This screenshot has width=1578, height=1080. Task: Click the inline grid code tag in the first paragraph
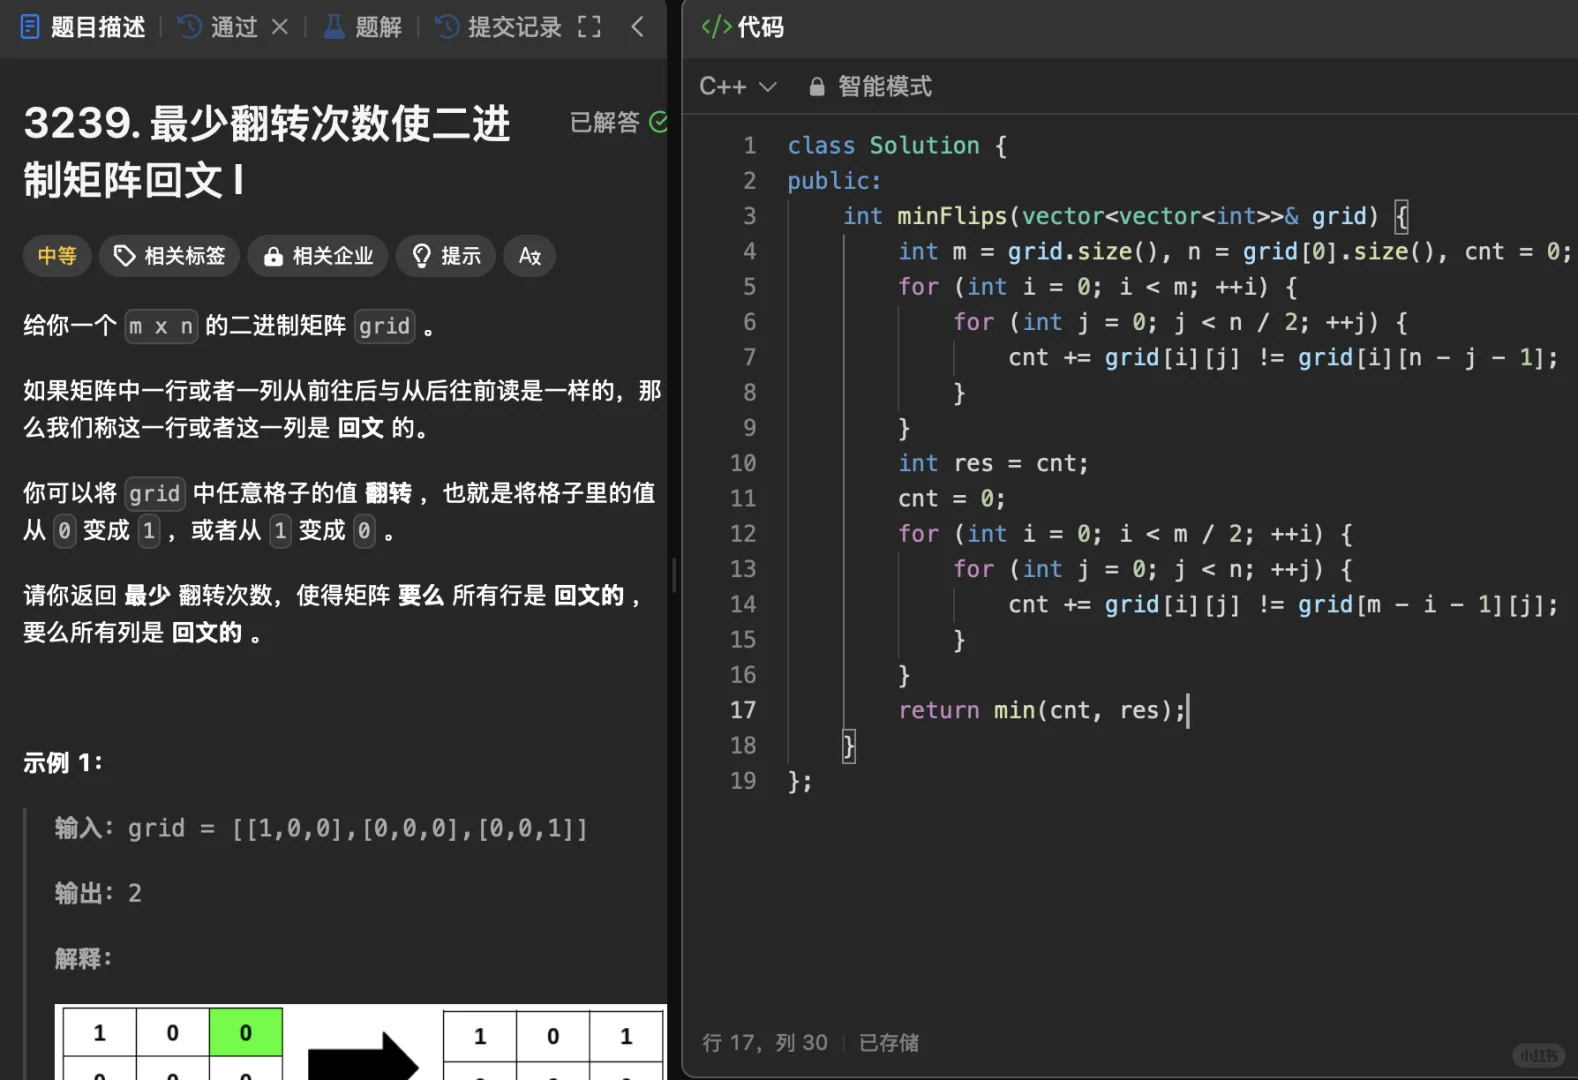tap(385, 326)
